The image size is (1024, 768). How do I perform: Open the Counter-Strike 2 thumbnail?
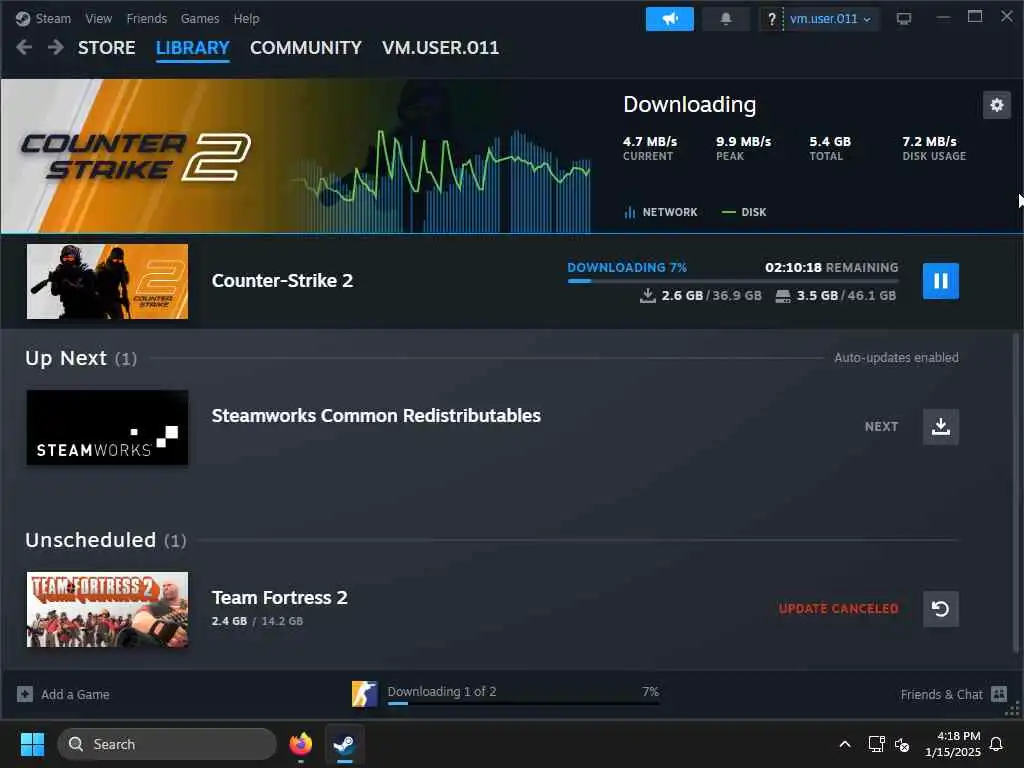(x=107, y=281)
